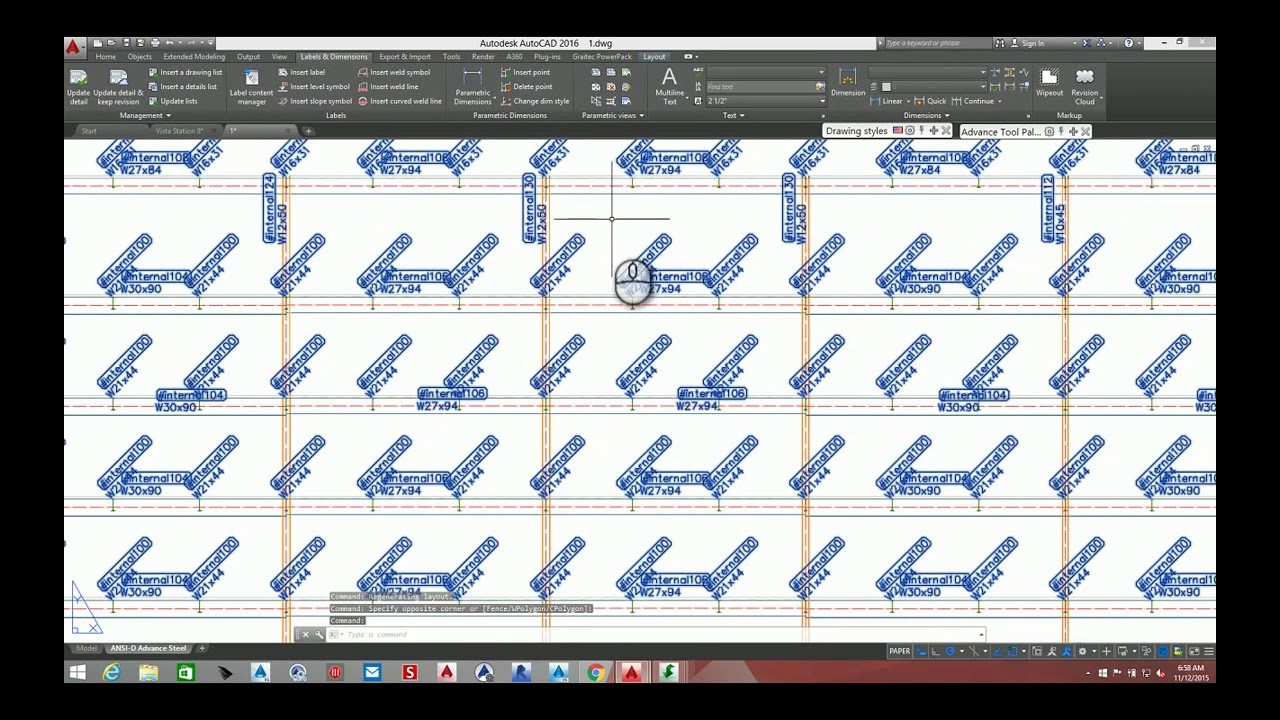Open the Graitec PowerPack ribbon tab
The width and height of the screenshot is (1280, 720).
tap(602, 57)
